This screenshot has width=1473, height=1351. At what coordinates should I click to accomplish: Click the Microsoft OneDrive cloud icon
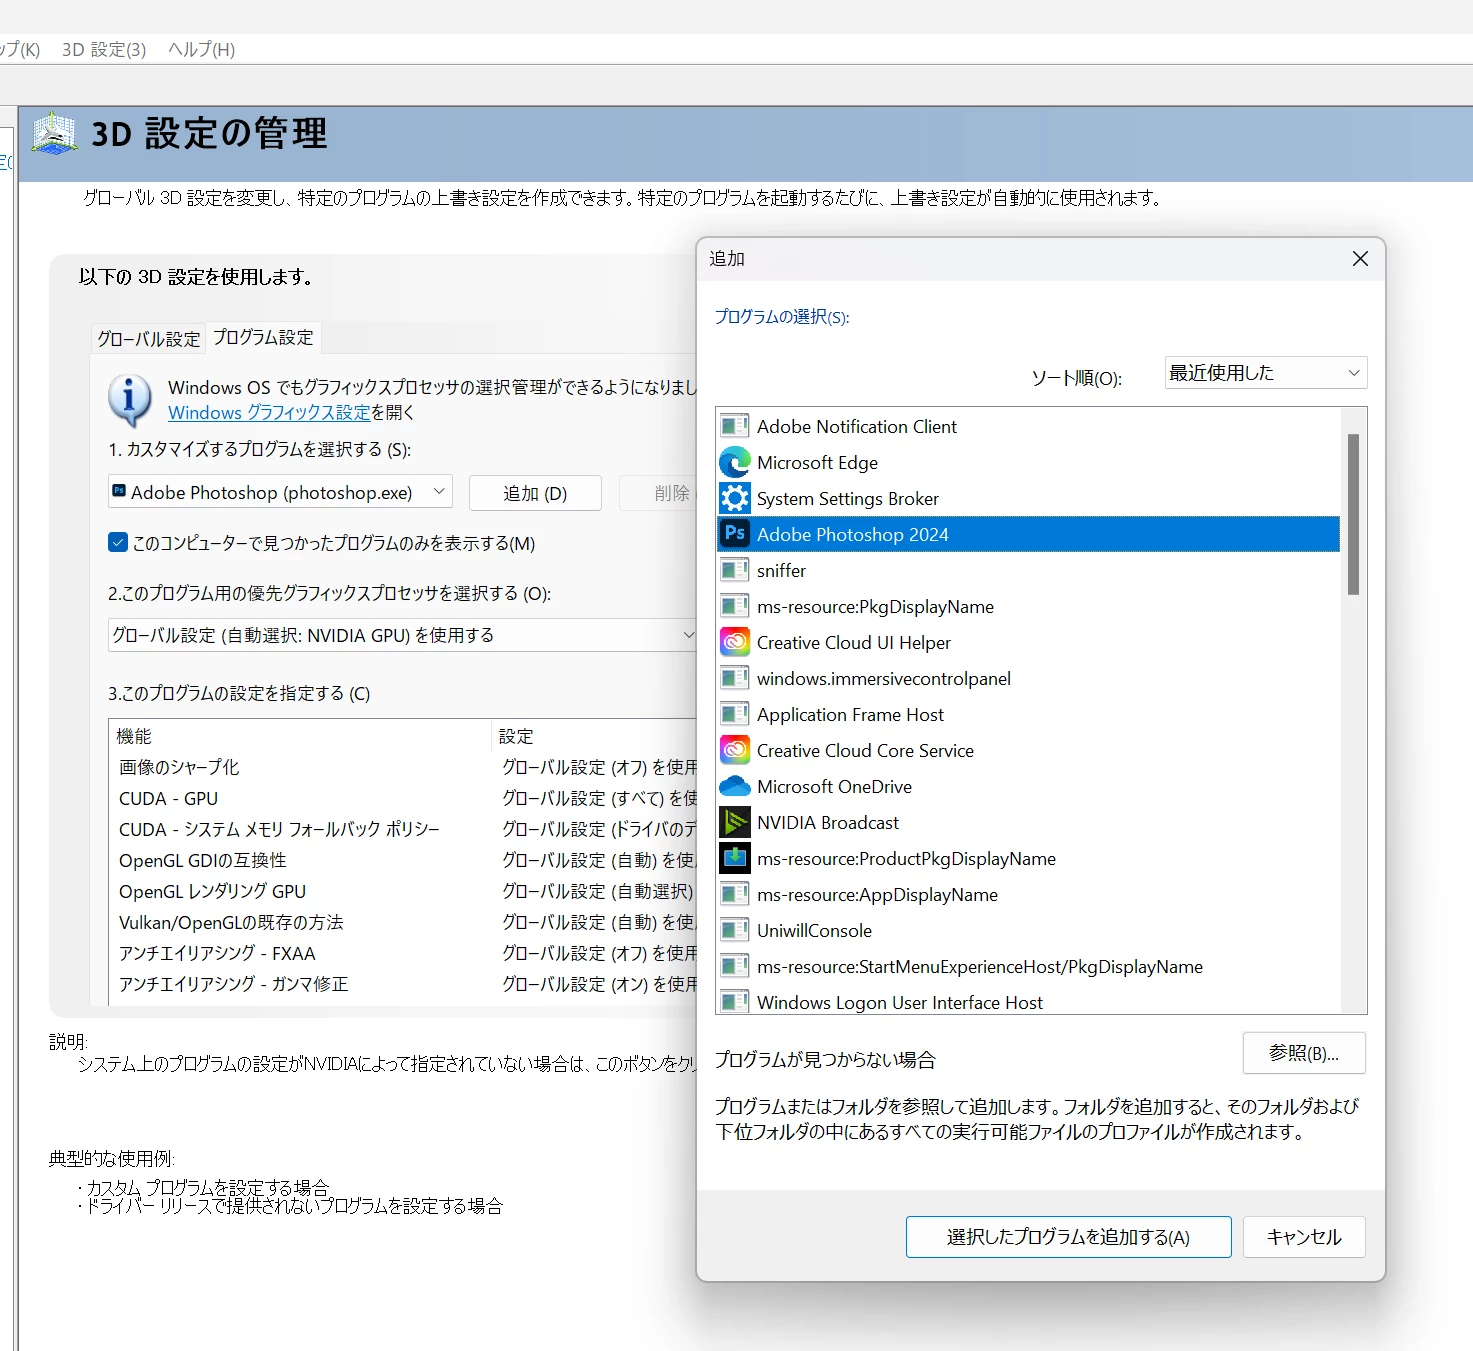[x=735, y=786]
